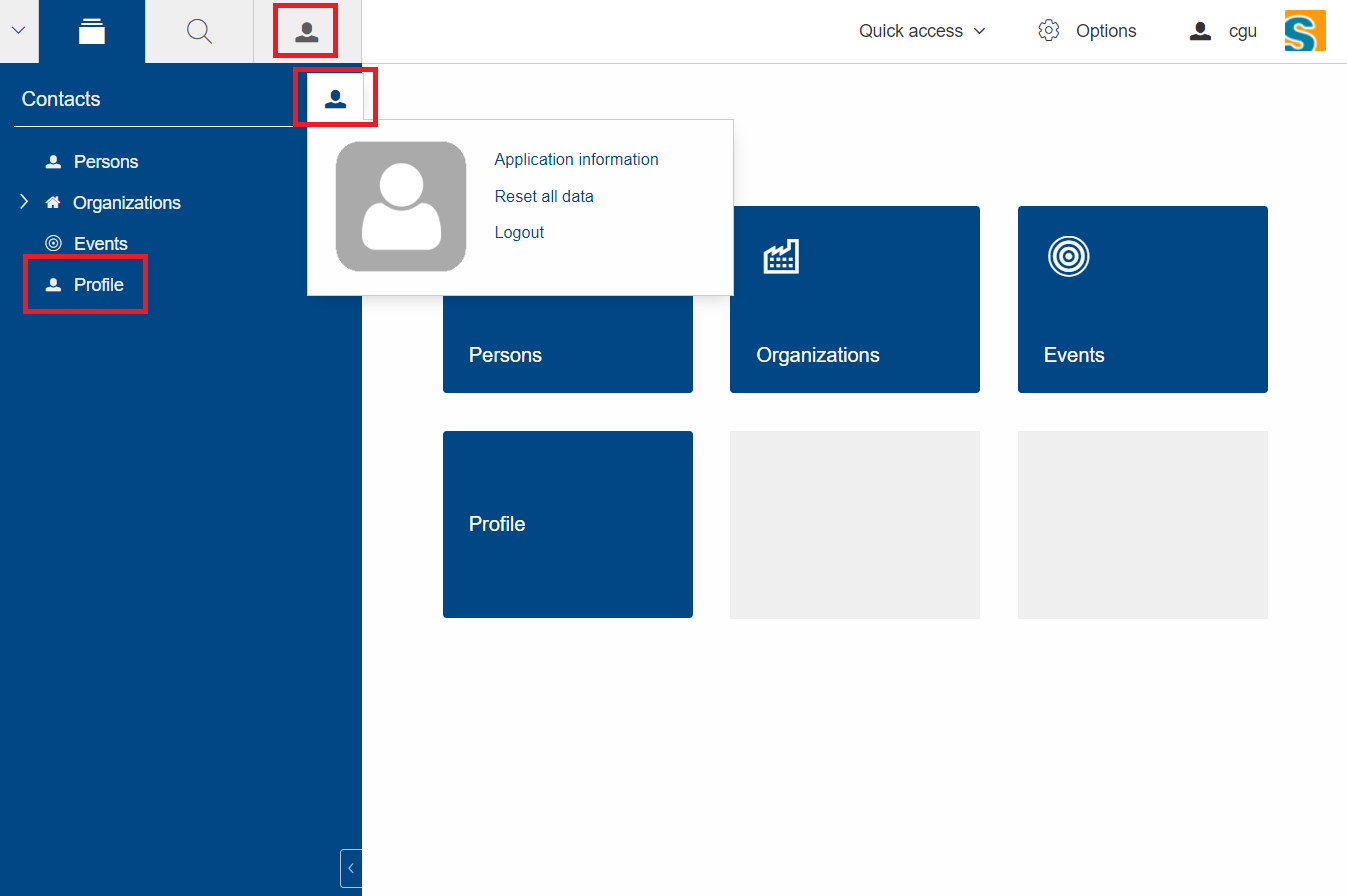This screenshot has height=896, width=1347.
Task: Open the Options menu
Action: 1087,31
